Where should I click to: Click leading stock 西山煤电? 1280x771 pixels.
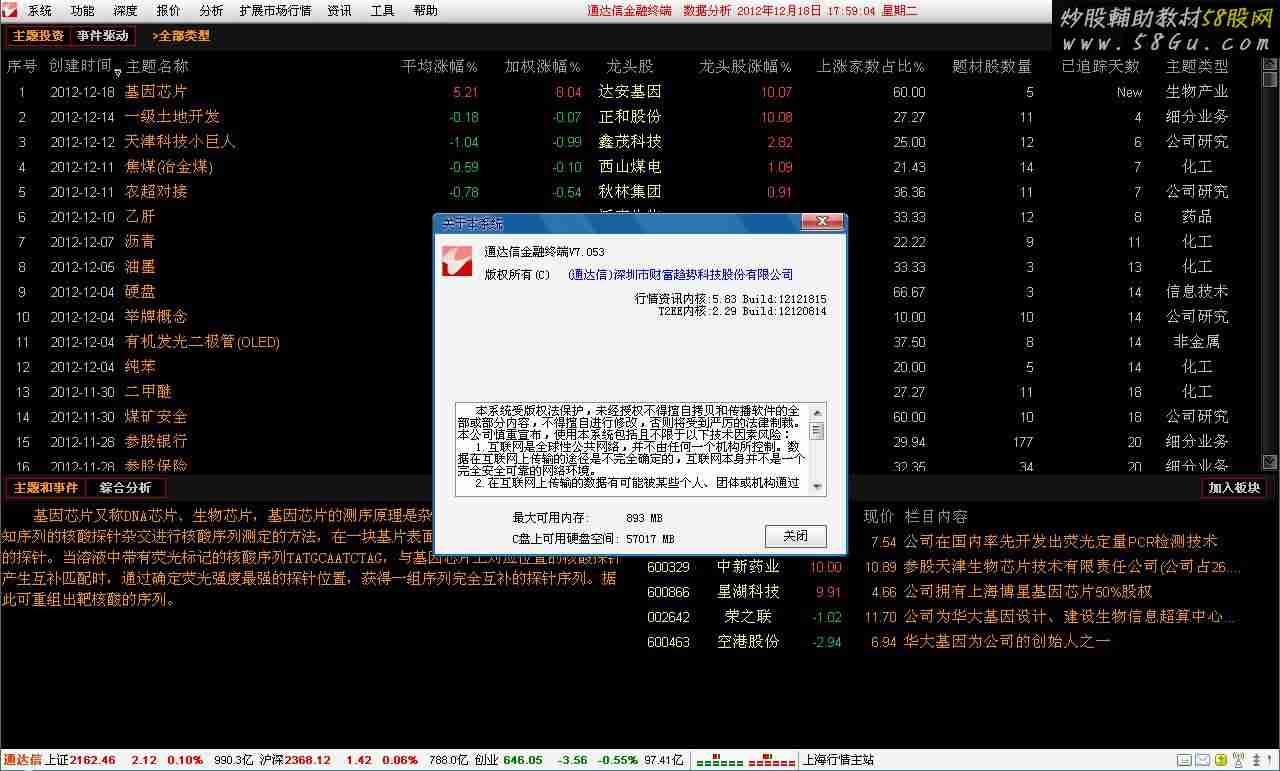point(630,167)
